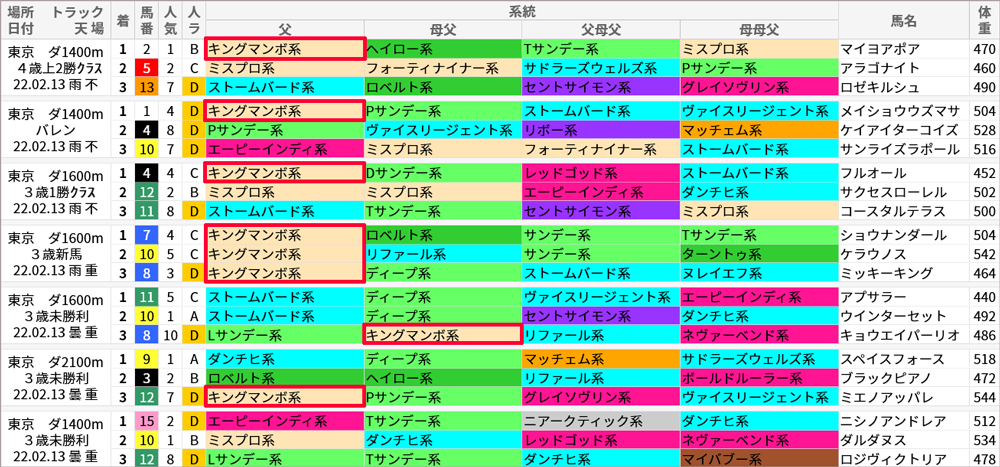This screenshot has width=1000, height=467.
Task: Click the body weight value 542
Action: (x=985, y=254)
